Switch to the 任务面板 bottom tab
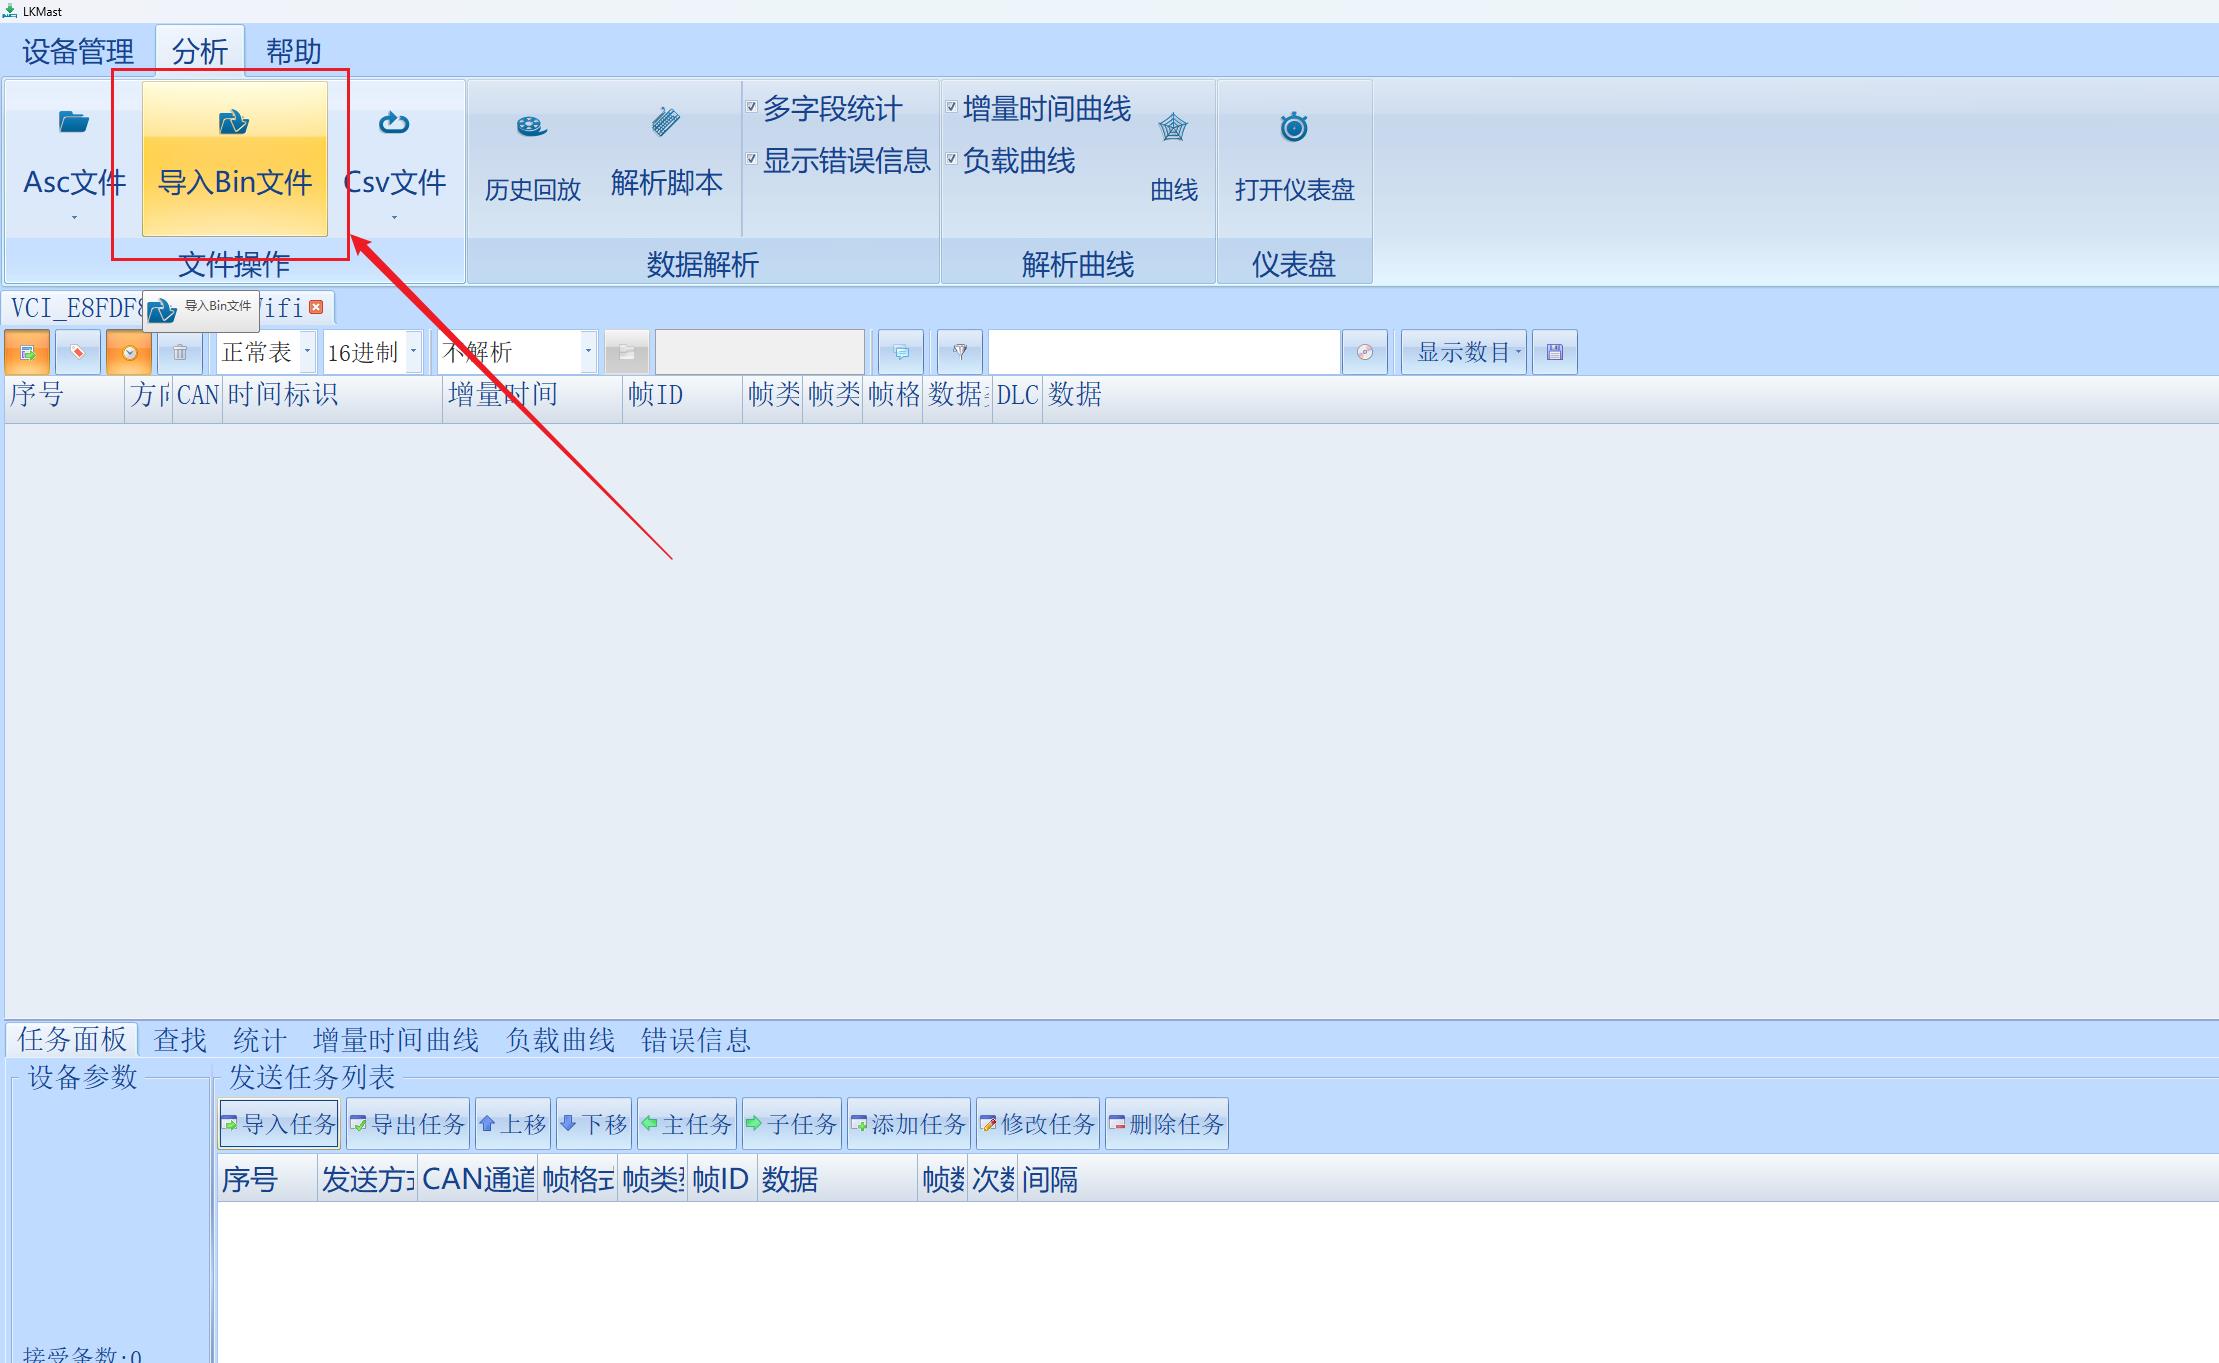2219x1363 pixels. [72, 1040]
